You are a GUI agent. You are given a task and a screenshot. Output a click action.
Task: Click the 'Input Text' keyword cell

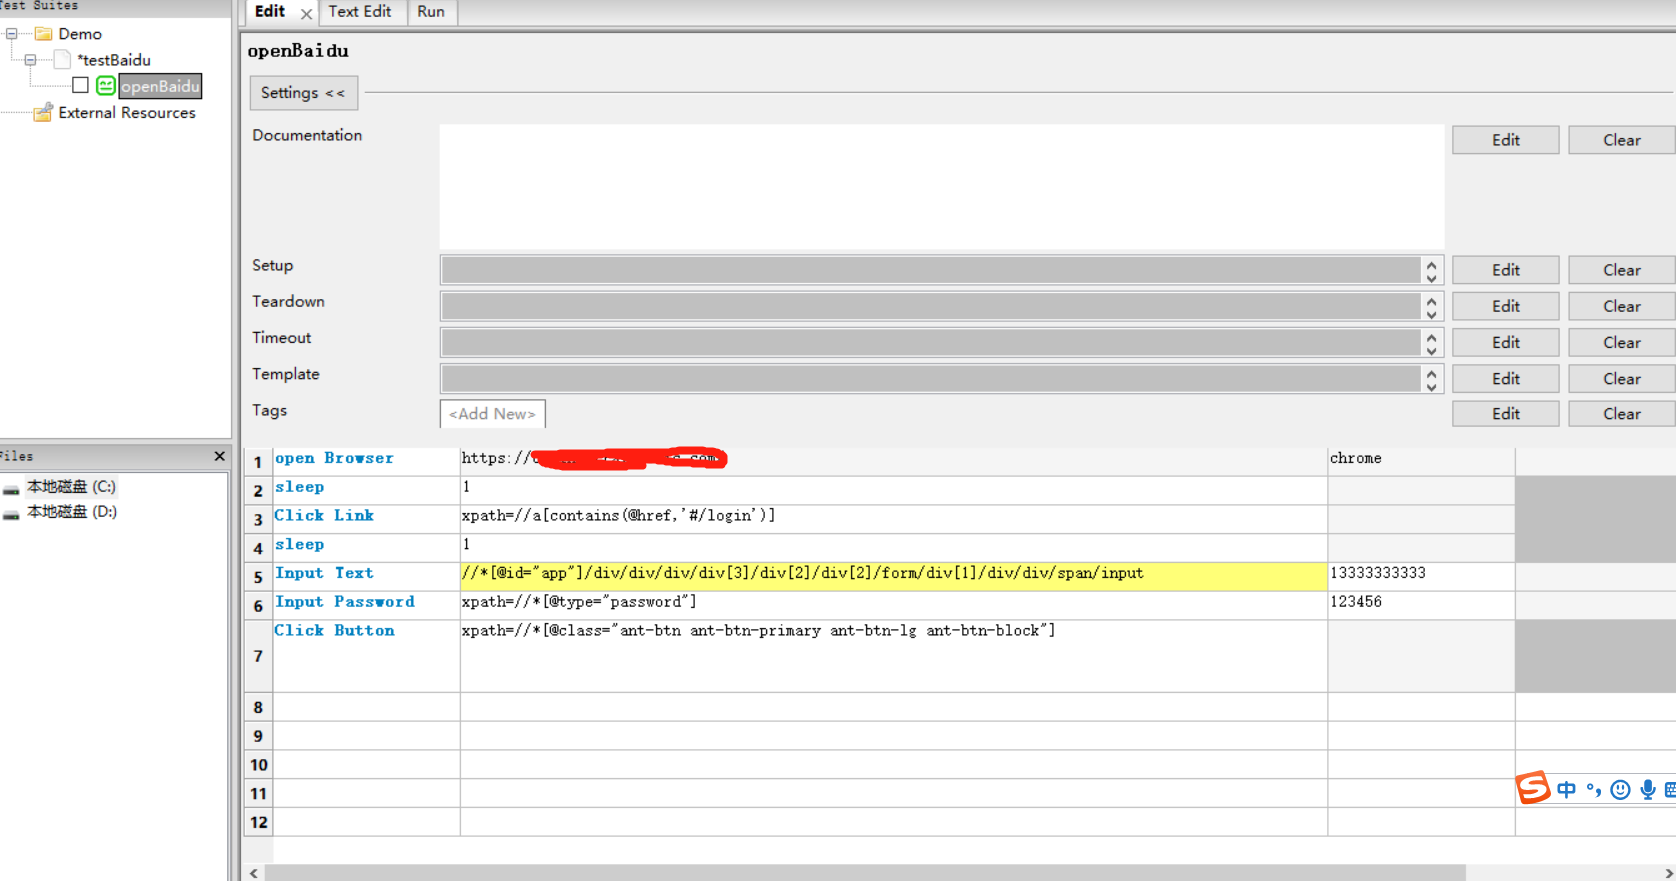(x=366, y=575)
